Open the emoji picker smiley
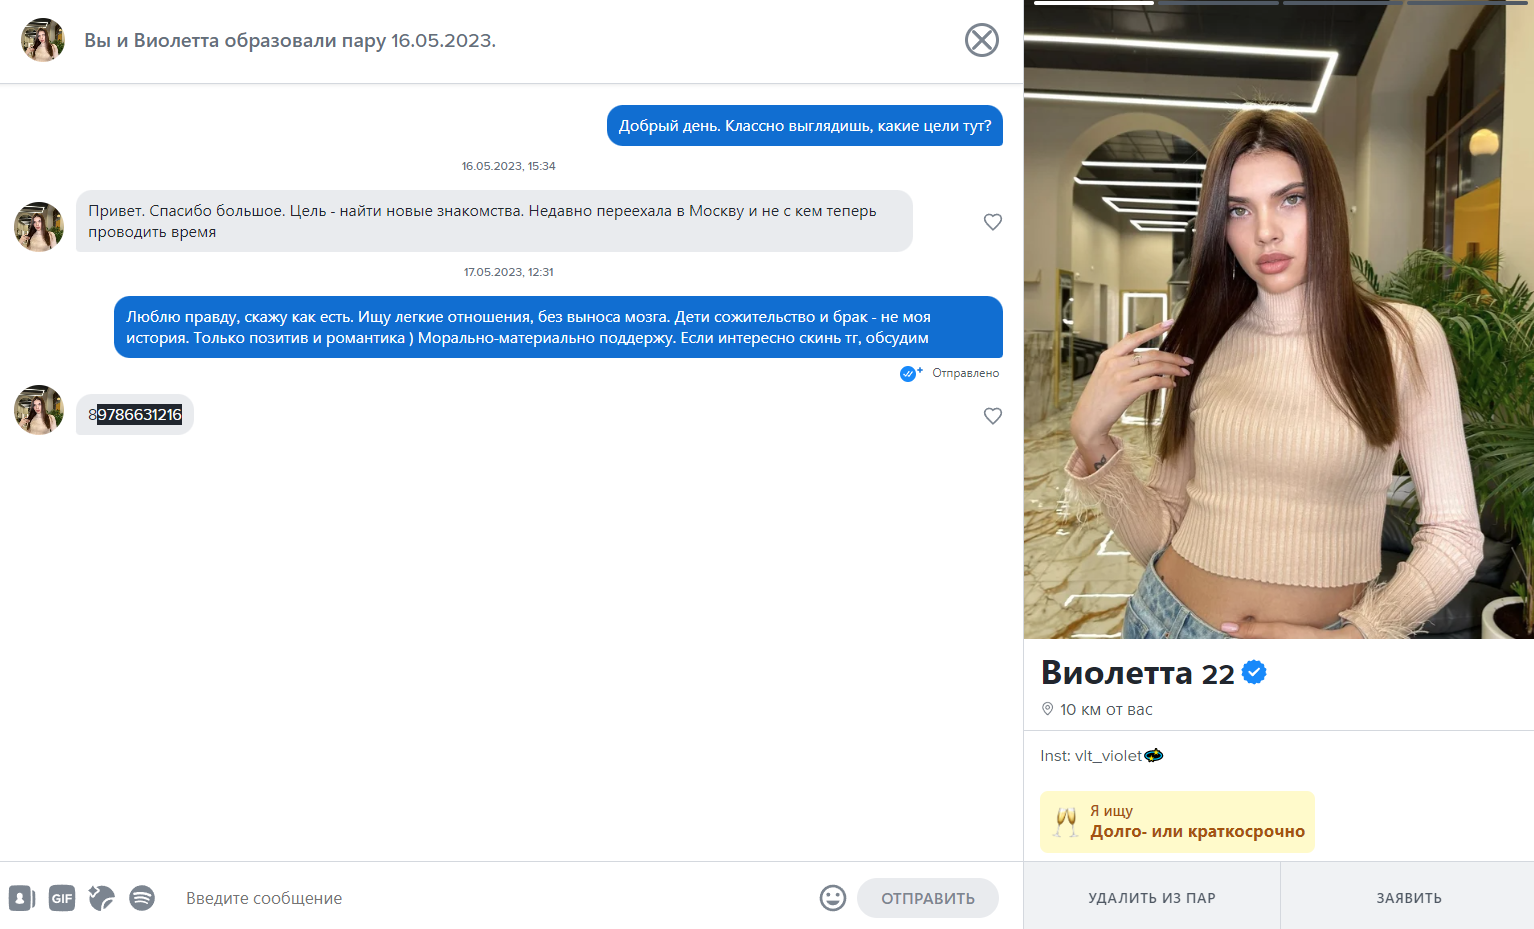Screen dimensions: 1534x929 pos(833,898)
